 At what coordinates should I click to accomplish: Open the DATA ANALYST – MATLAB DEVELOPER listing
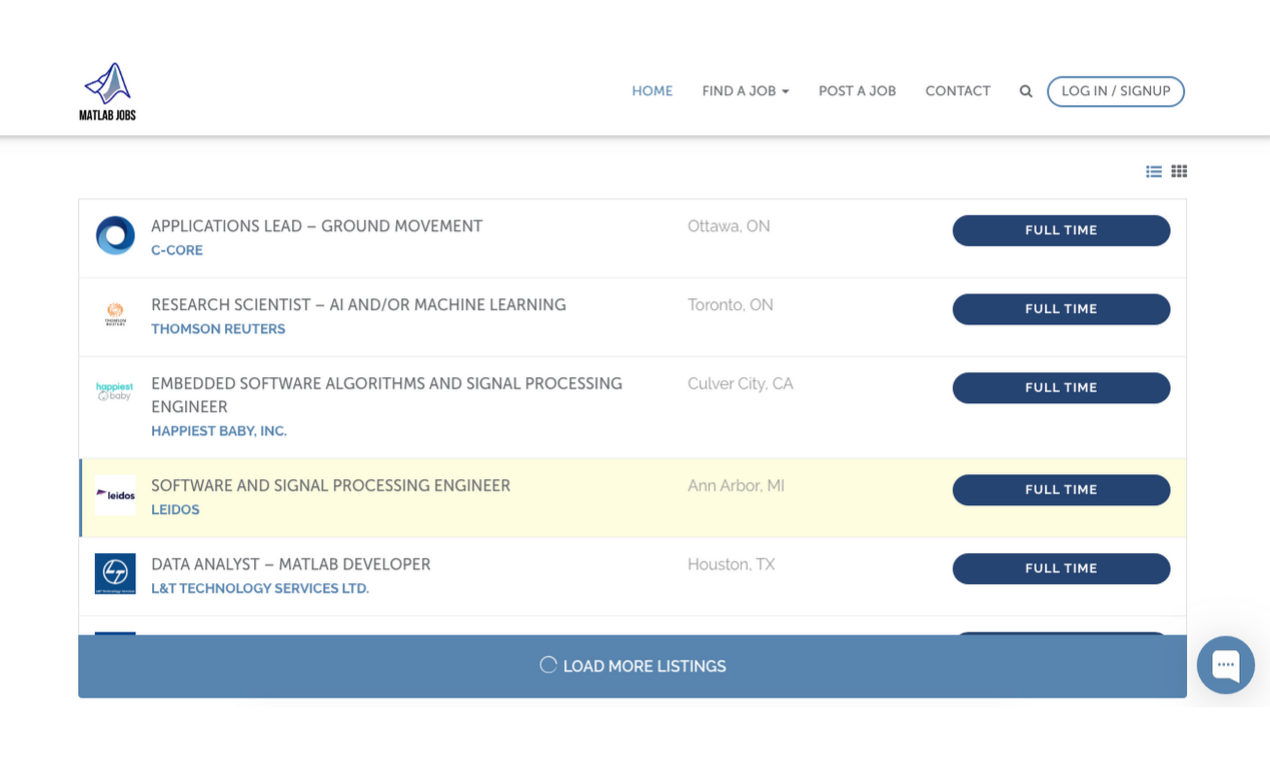point(290,564)
